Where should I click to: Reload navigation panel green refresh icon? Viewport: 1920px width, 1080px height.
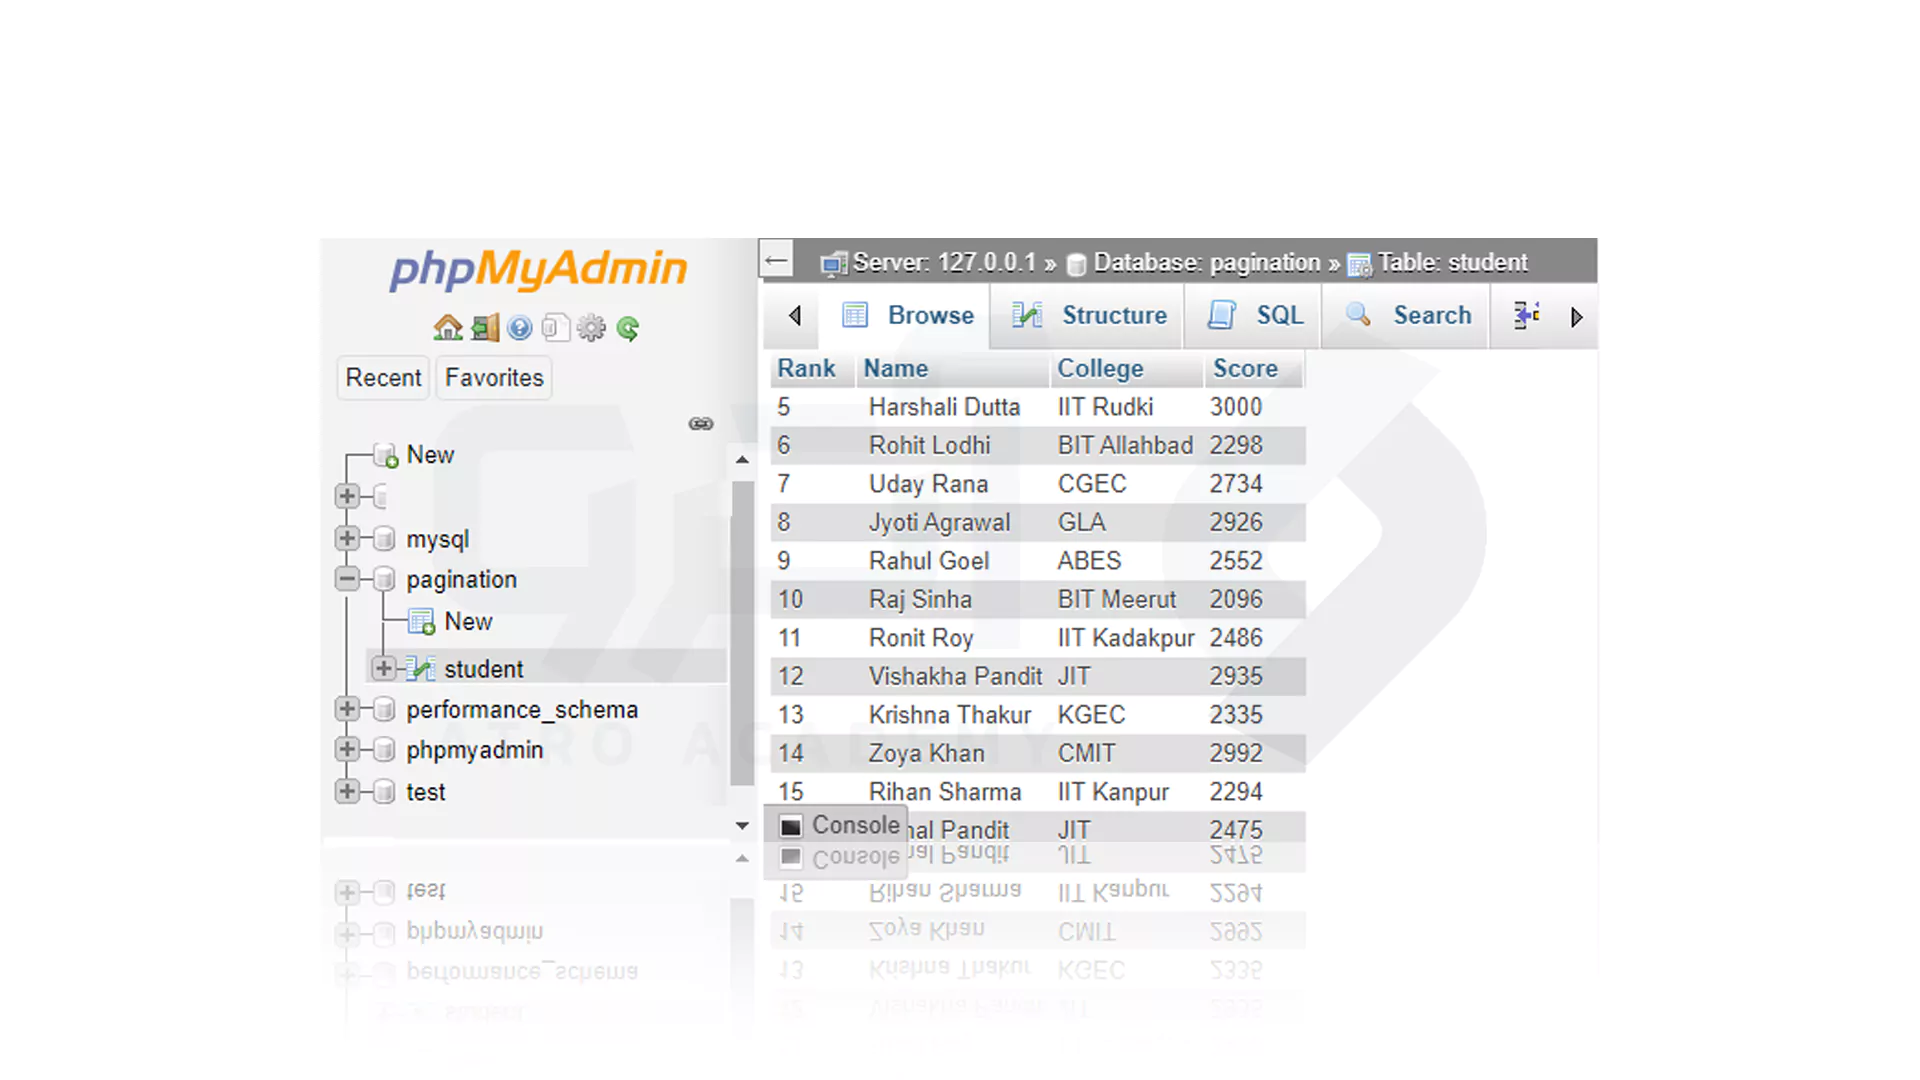pyautogui.click(x=628, y=327)
